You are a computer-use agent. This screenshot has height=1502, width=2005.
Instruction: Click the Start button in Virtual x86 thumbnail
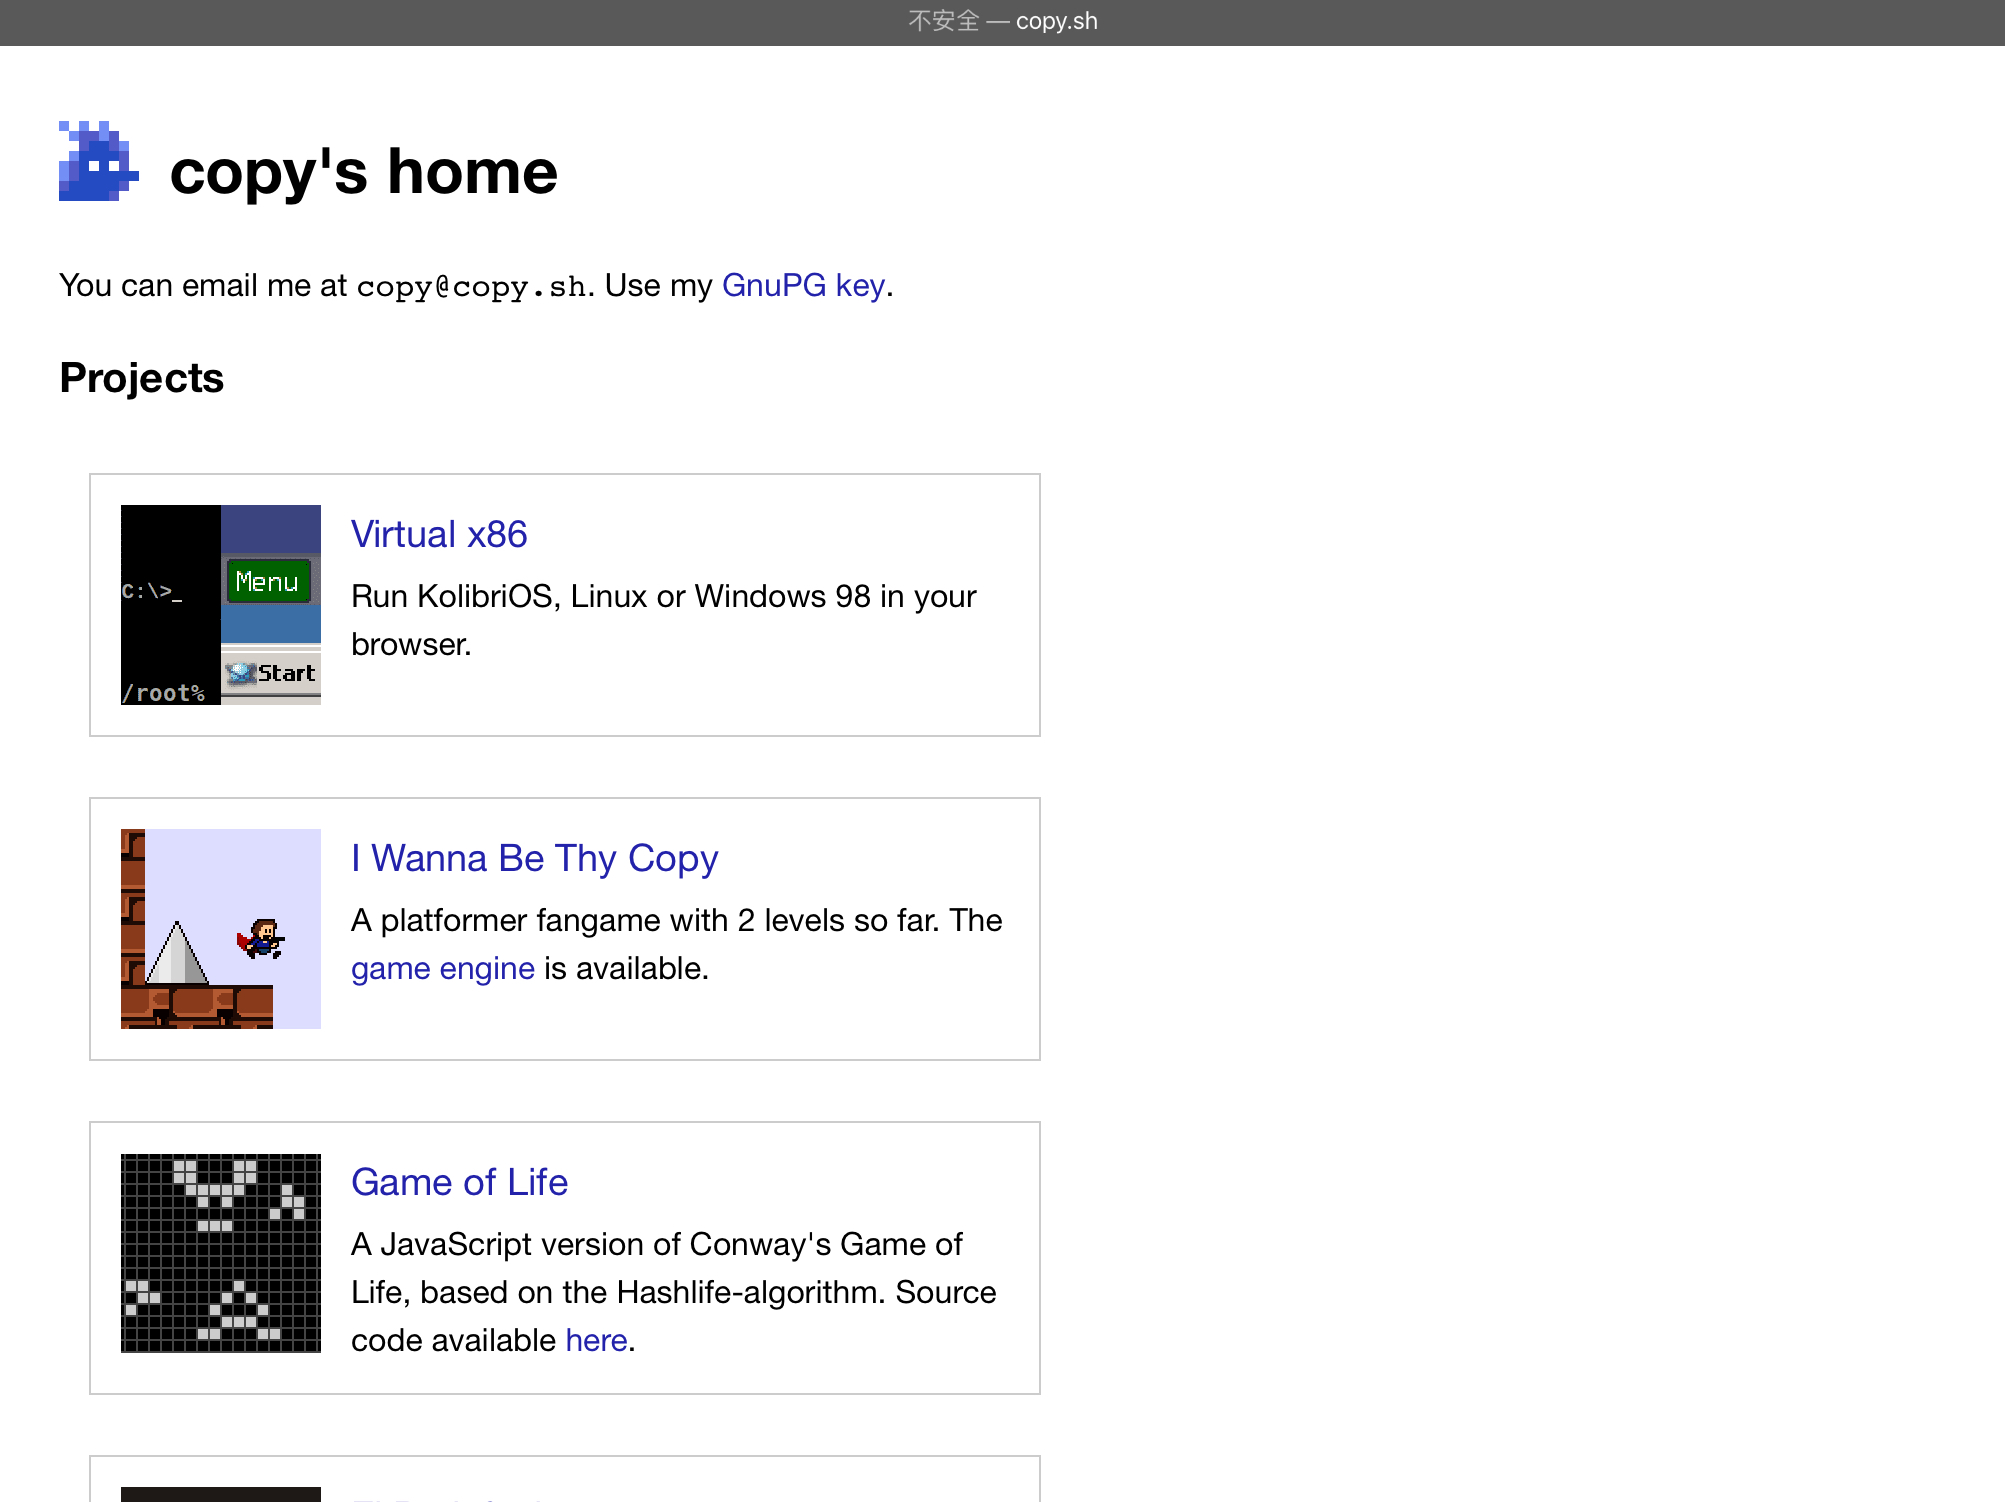pos(271,673)
